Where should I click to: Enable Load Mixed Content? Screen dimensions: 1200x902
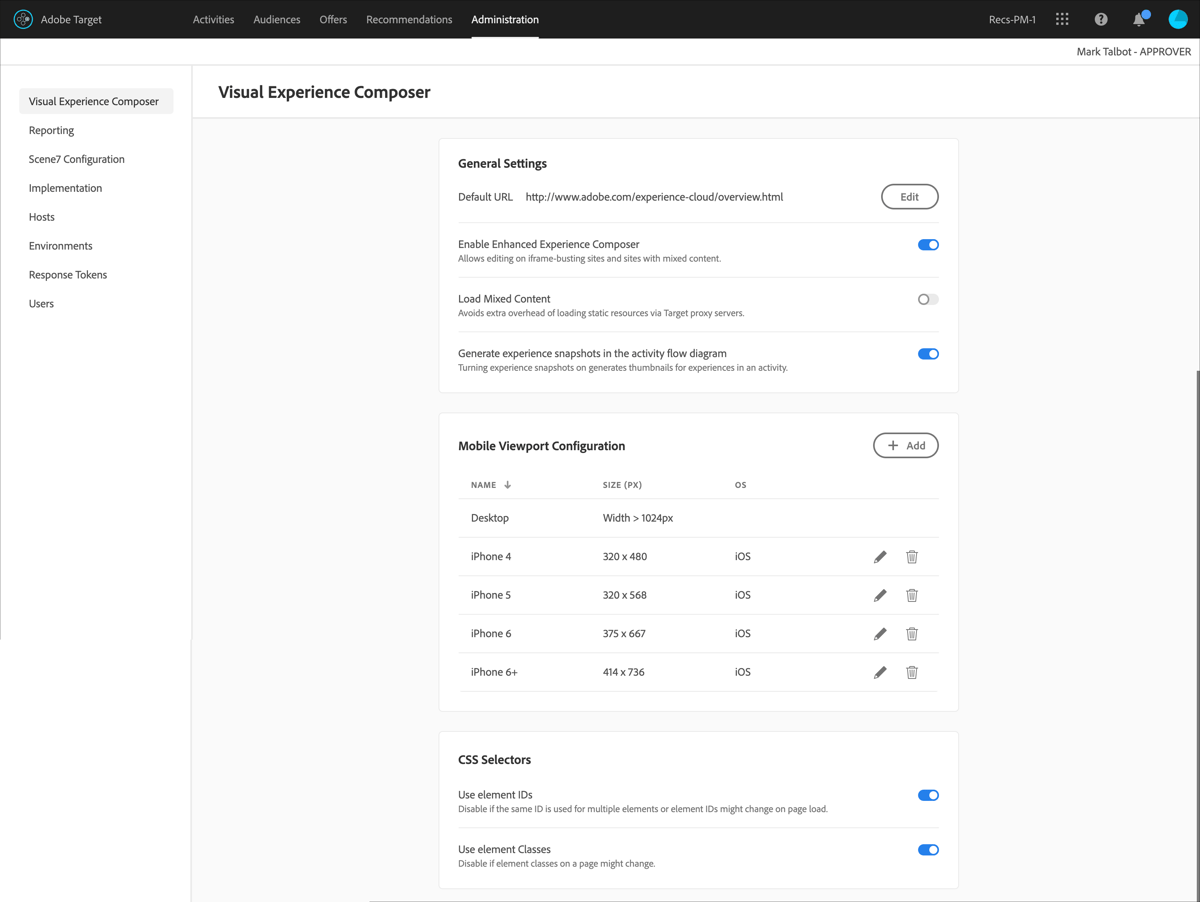point(927,299)
